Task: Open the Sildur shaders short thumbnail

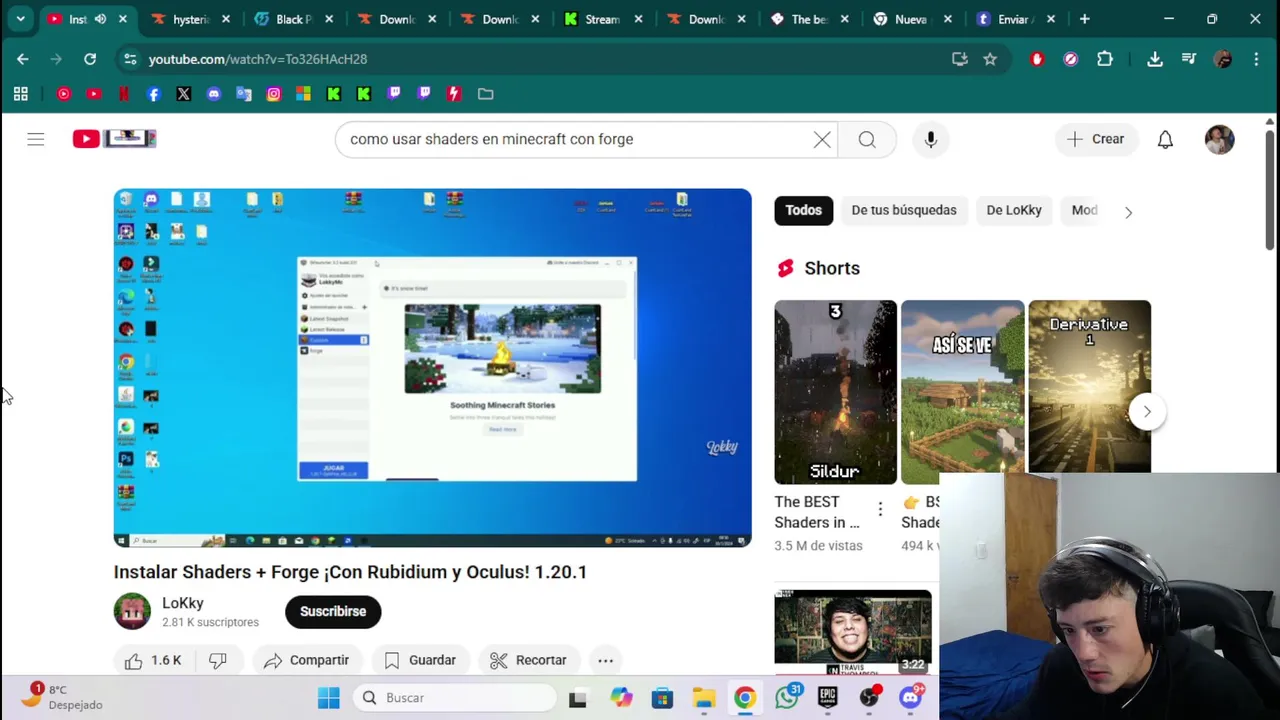Action: [x=835, y=392]
